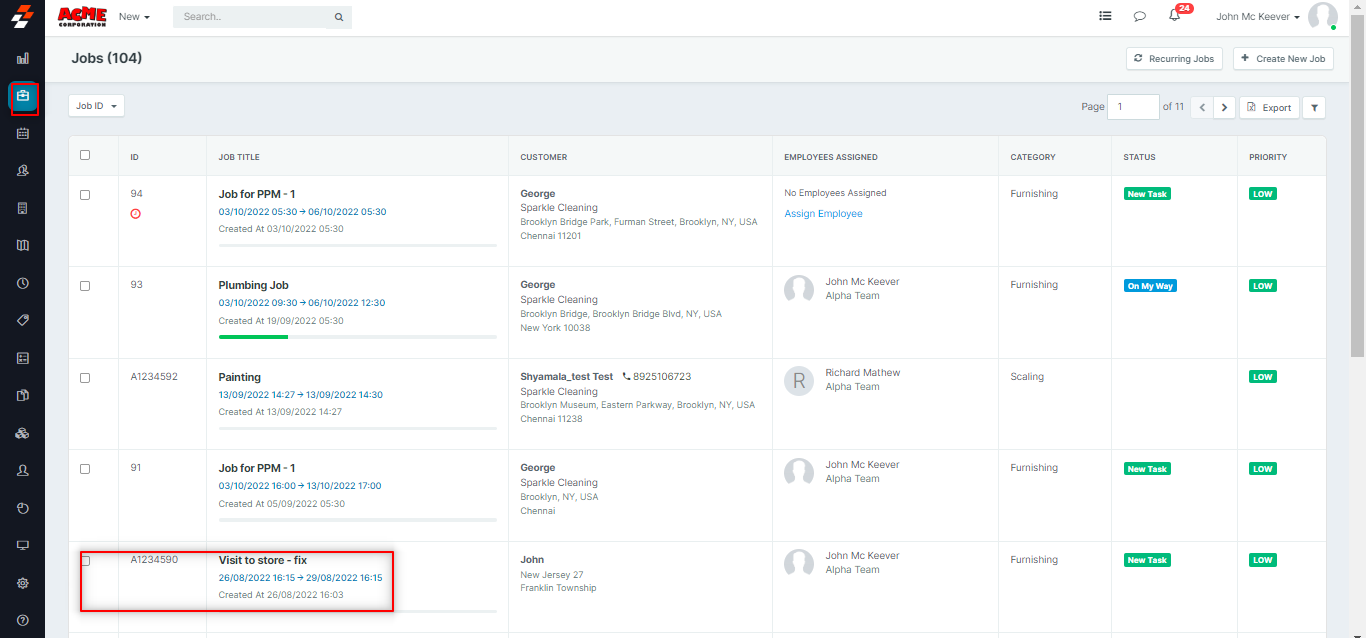Open the notifications bell icon
The height and width of the screenshot is (638, 1366).
tap(1174, 16)
